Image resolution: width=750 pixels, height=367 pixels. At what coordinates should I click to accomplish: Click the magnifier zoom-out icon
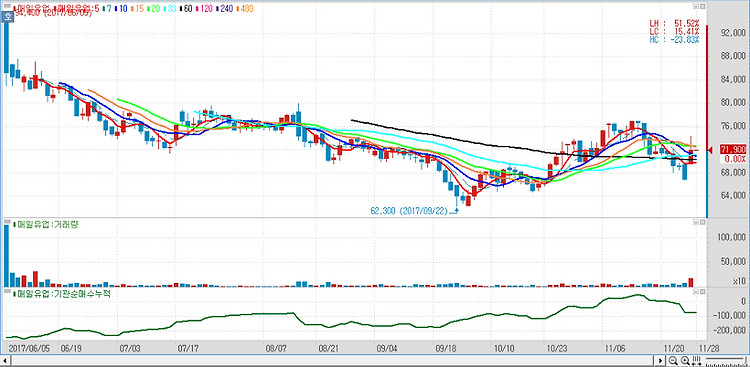pos(673,360)
